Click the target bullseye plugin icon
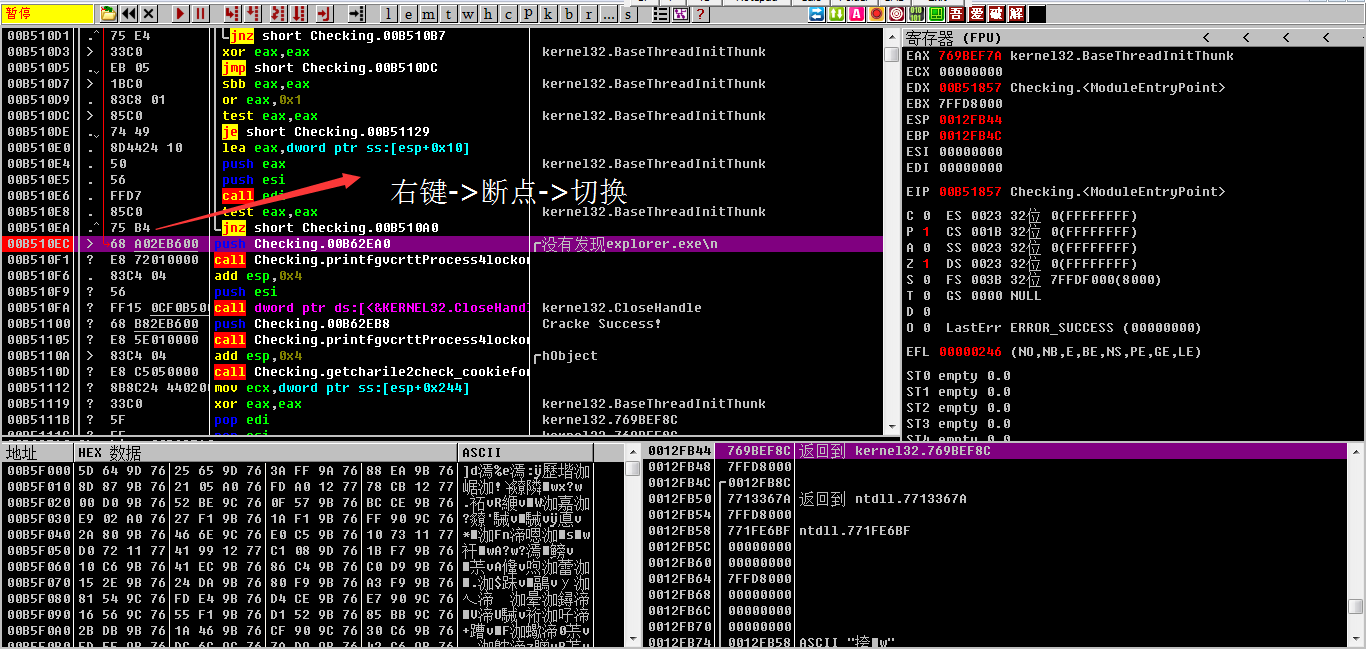 pyautogui.click(x=896, y=14)
